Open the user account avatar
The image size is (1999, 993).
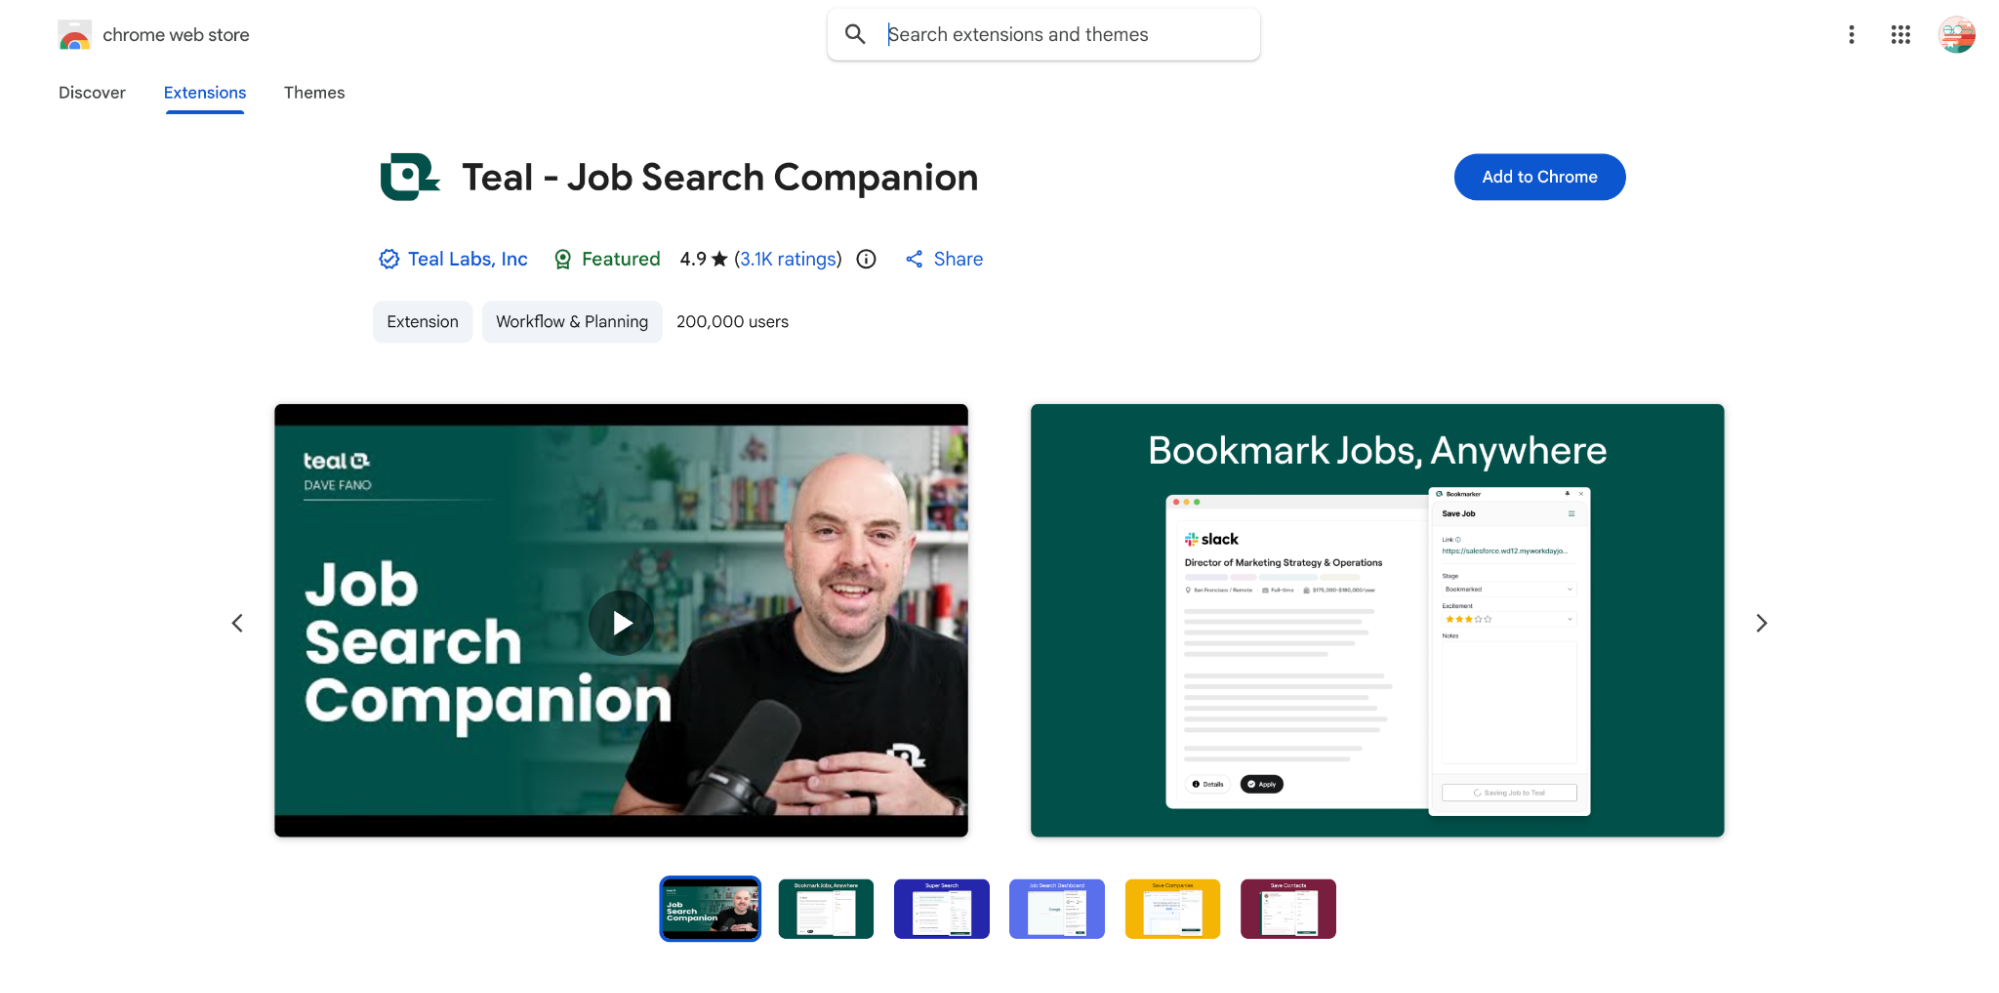pos(1956,35)
